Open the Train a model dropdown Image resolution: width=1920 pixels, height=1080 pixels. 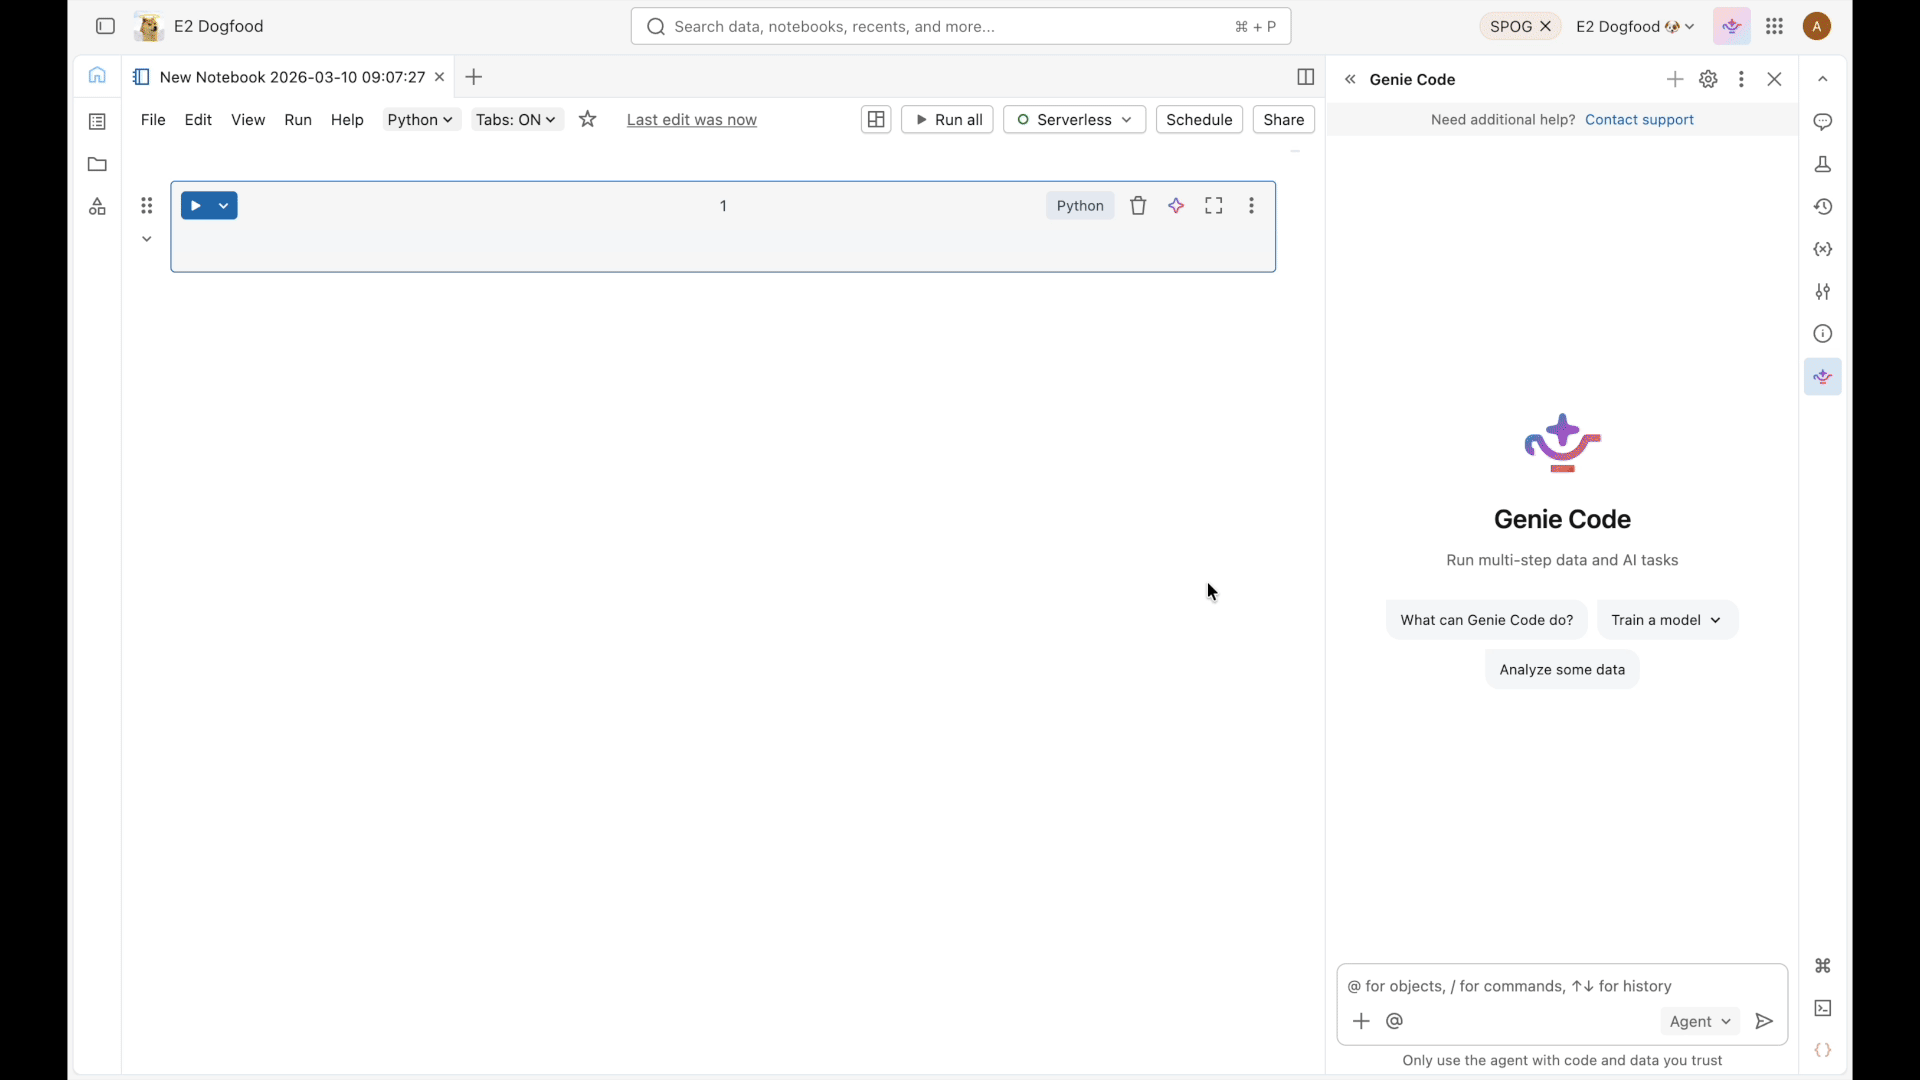coord(1667,620)
